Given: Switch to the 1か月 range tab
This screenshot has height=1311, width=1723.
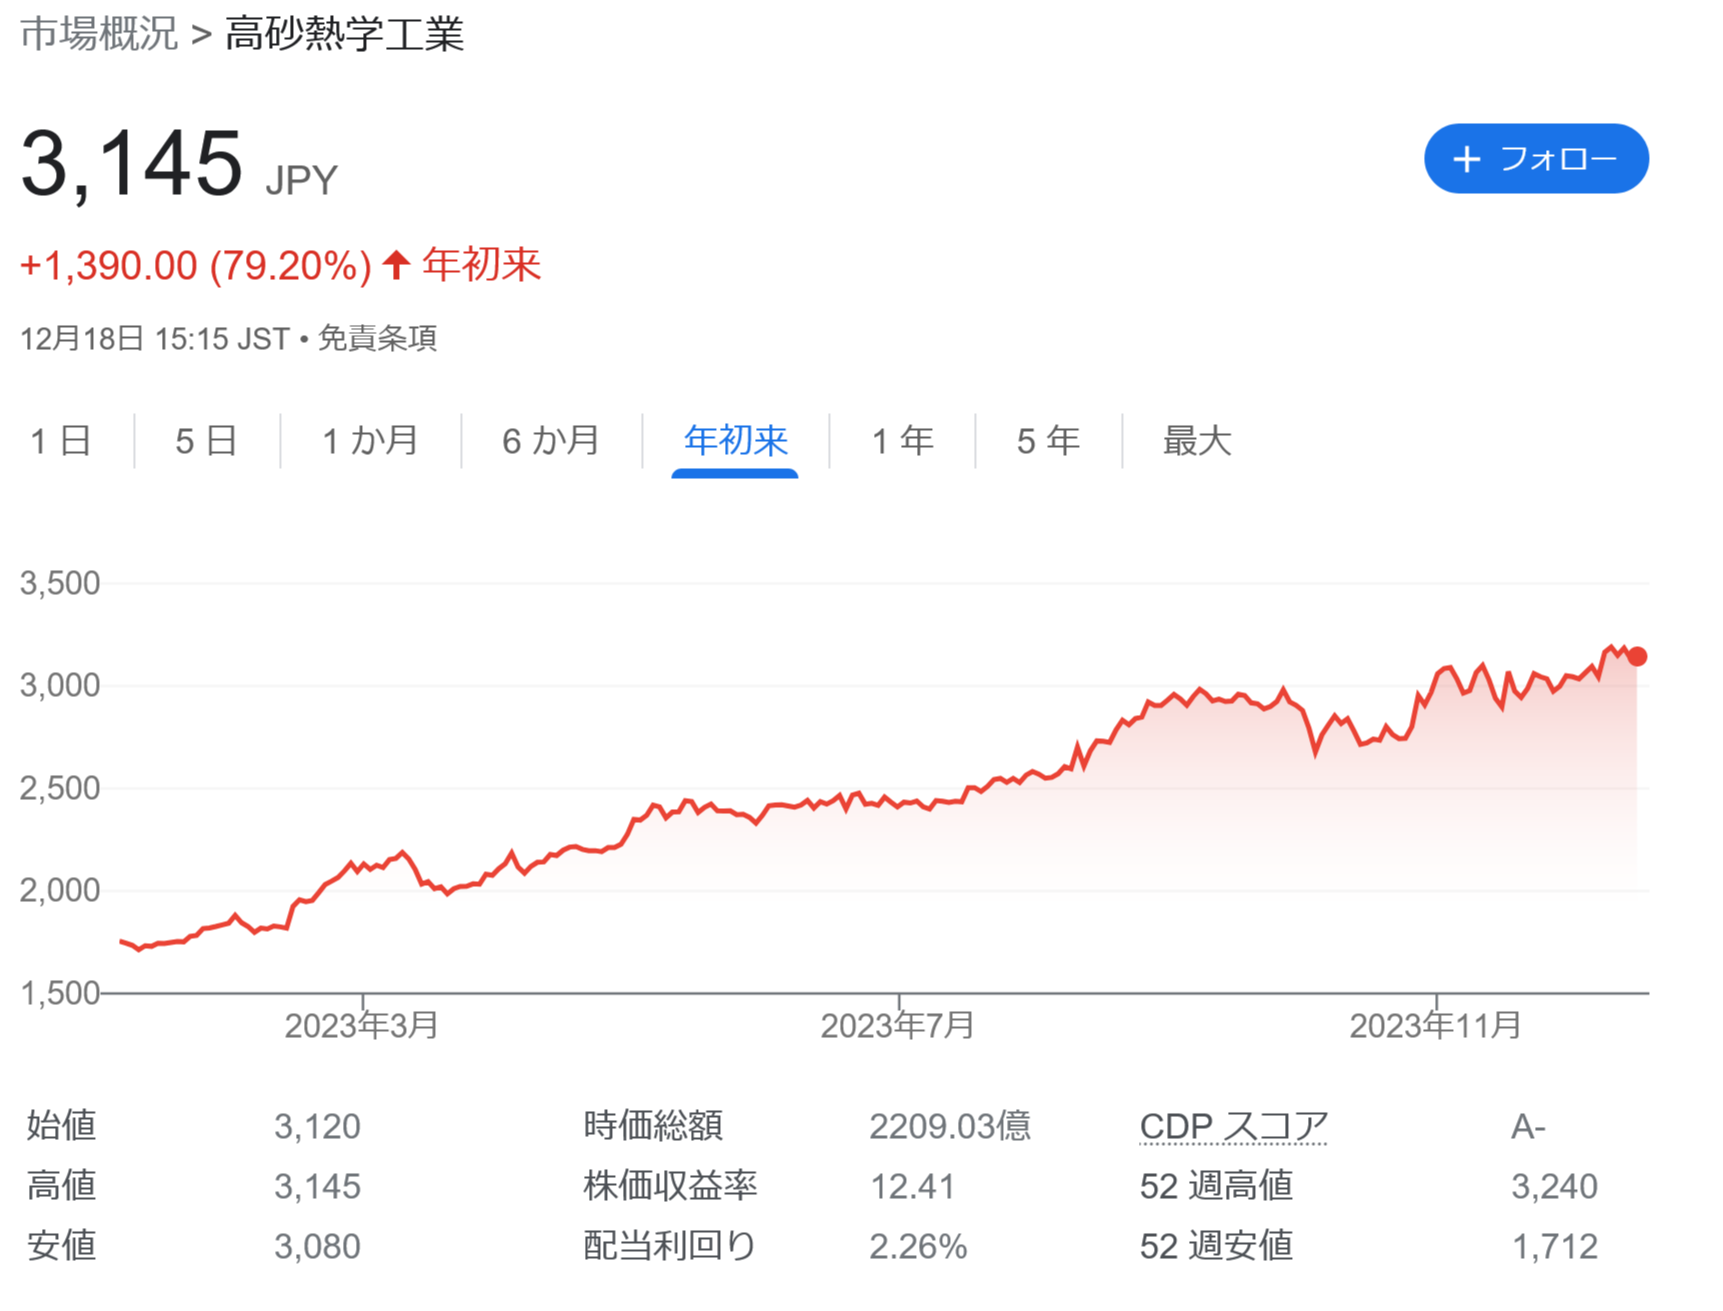Looking at the screenshot, I should (x=370, y=441).
